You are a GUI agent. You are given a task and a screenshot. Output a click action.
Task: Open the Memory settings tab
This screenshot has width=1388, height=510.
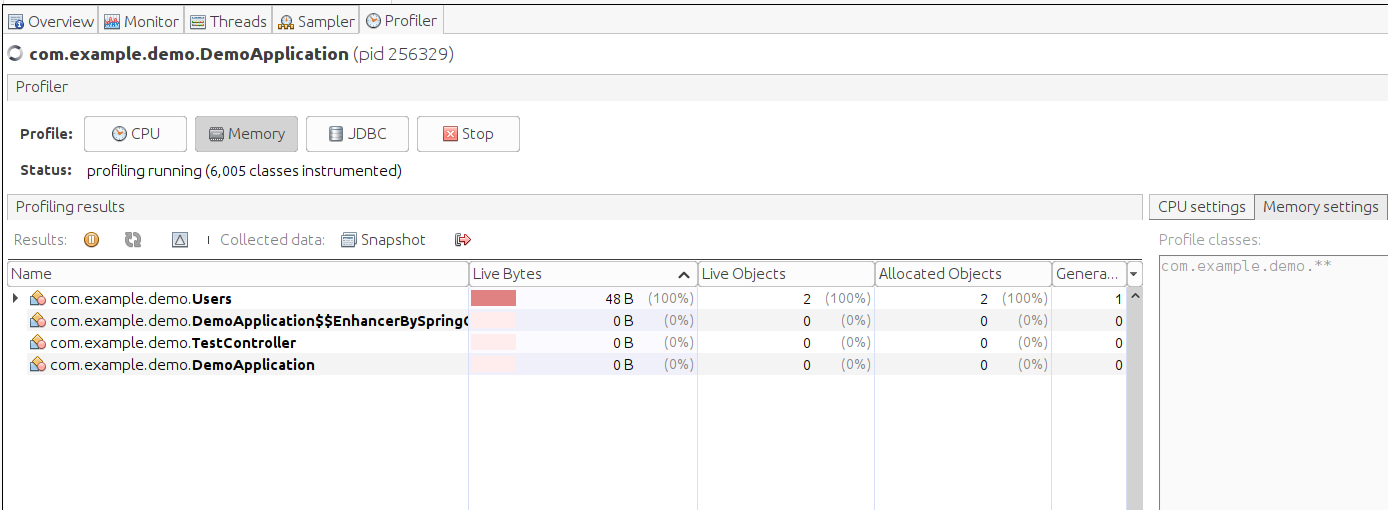[1321, 207]
